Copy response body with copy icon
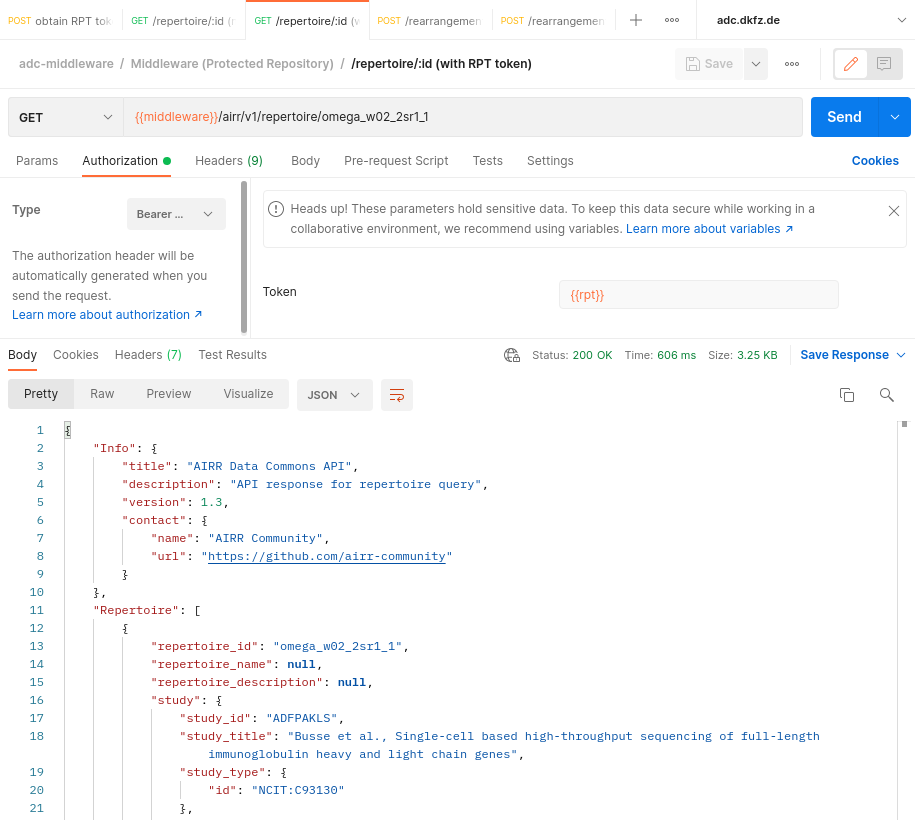This screenshot has height=820, width=915. pos(847,395)
